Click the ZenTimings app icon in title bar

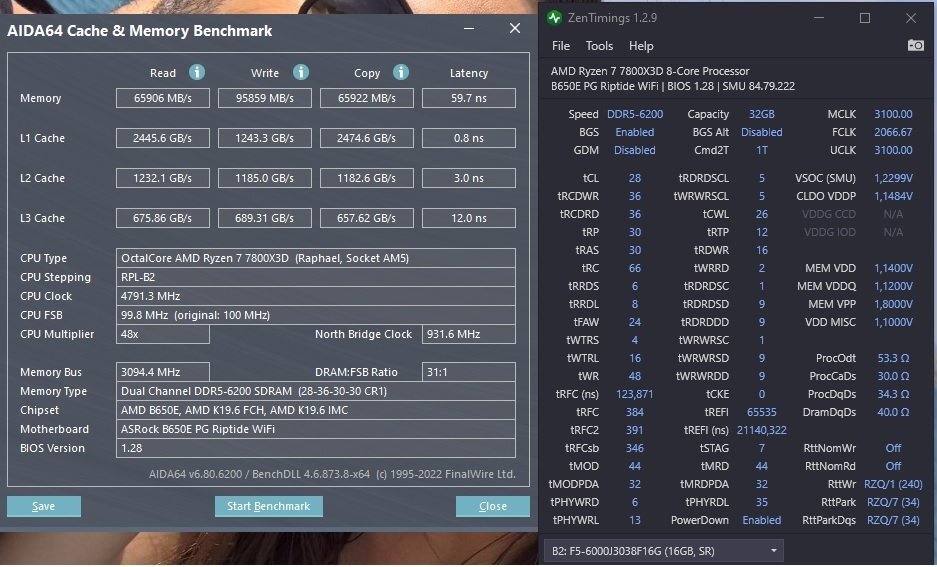pyautogui.click(x=554, y=18)
